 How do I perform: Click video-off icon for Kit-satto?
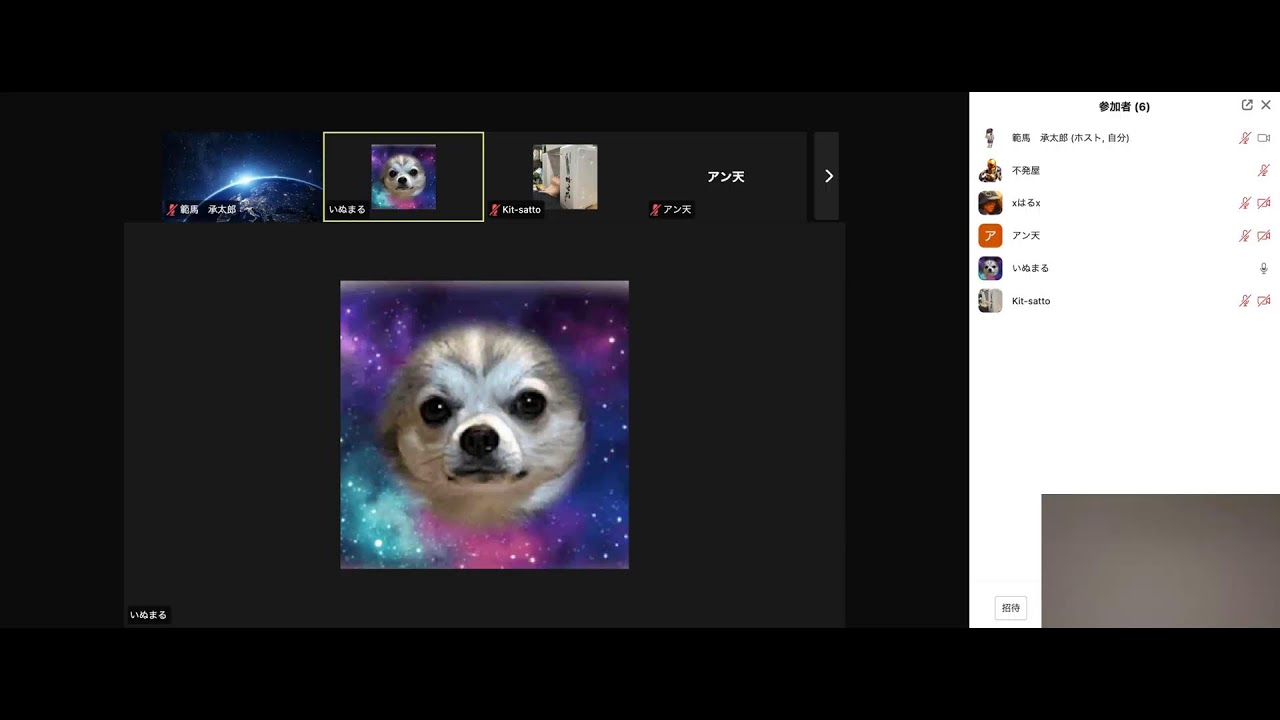point(1264,301)
